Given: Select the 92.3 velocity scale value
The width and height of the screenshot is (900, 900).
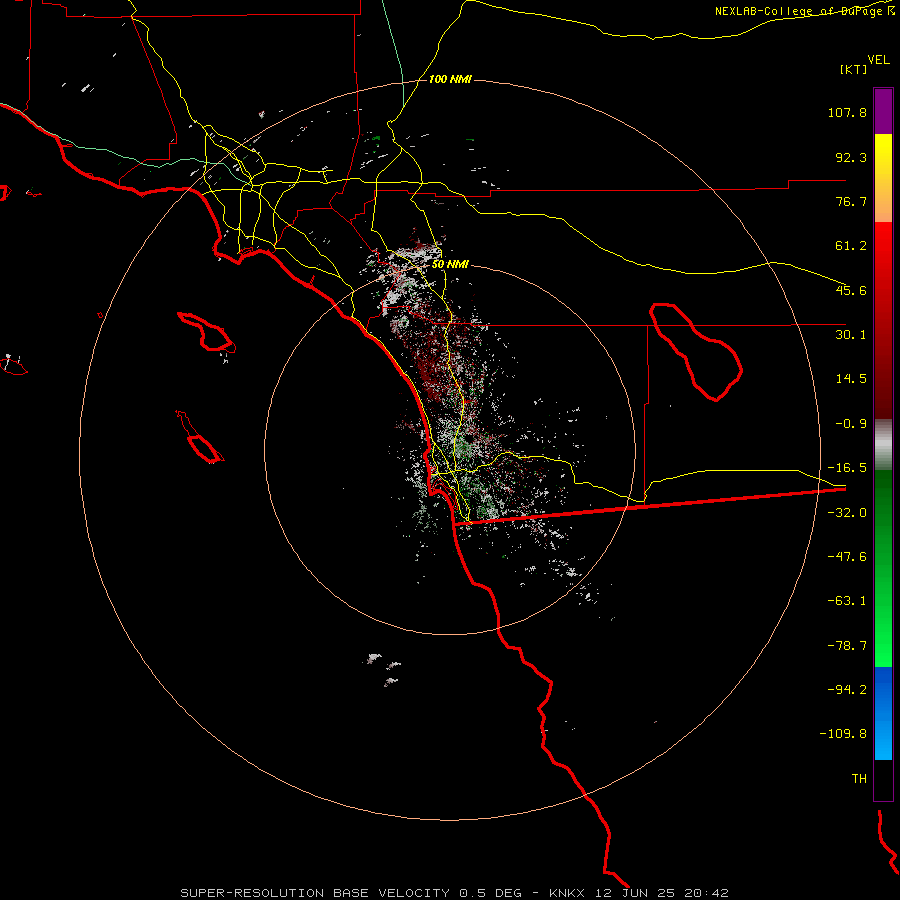Looking at the screenshot, I should pyautogui.click(x=851, y=157).
